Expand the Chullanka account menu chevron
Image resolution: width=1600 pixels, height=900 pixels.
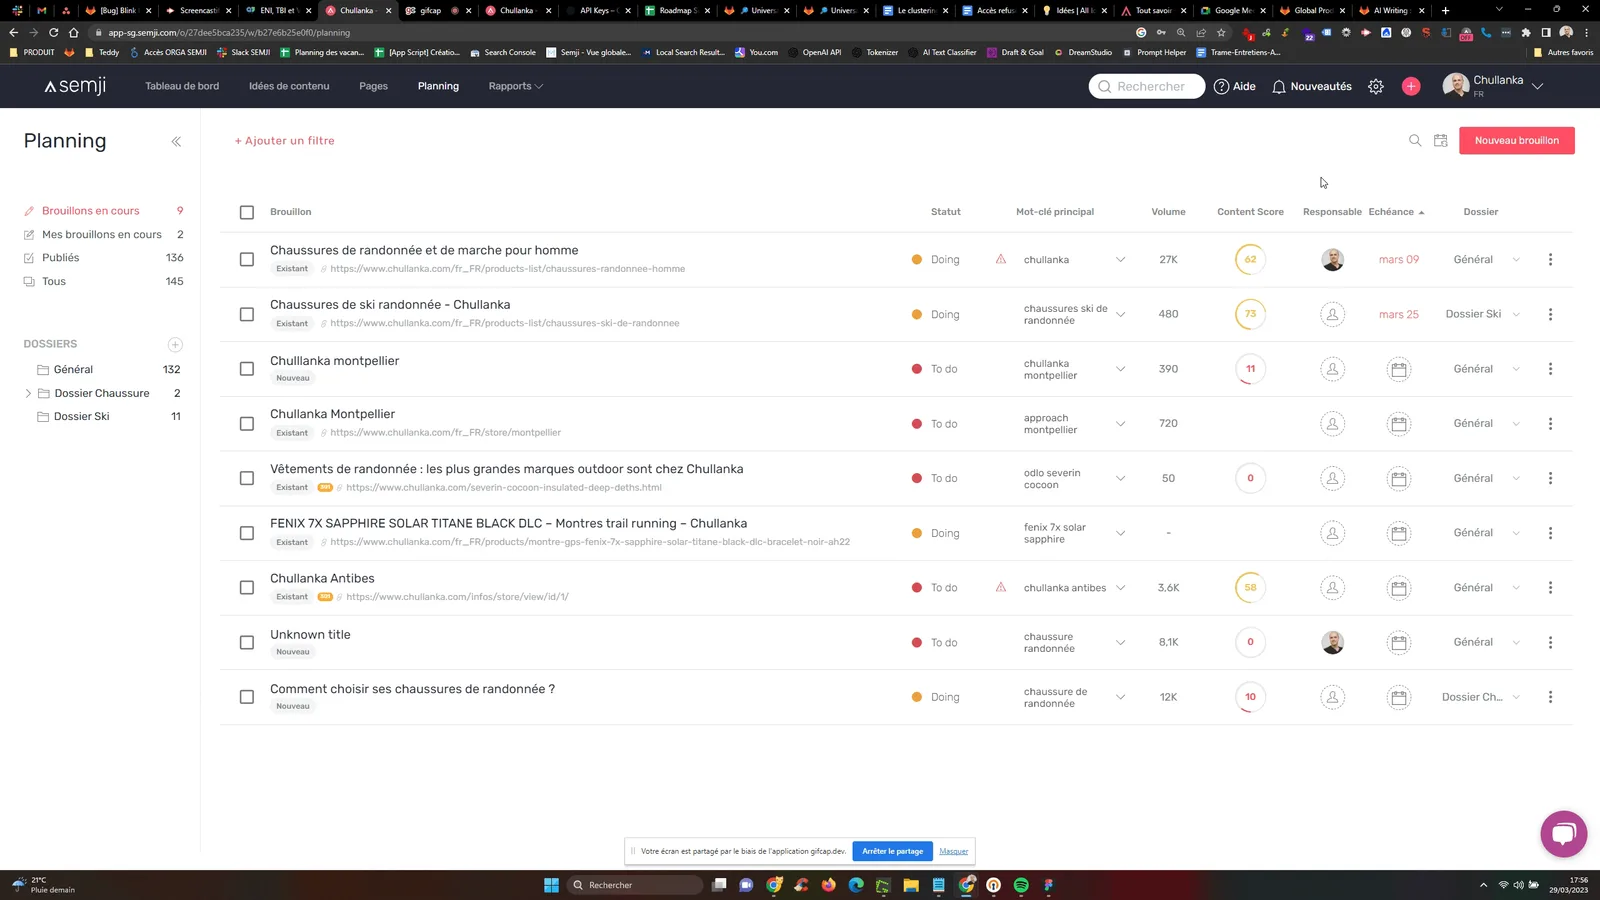click(x=1537, y=87)
